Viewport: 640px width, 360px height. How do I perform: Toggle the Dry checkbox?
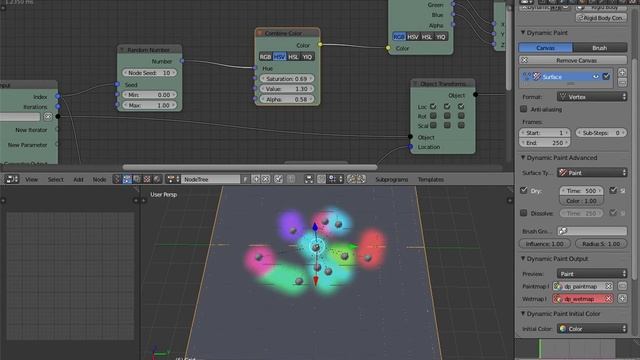click(x=524, y=190)
